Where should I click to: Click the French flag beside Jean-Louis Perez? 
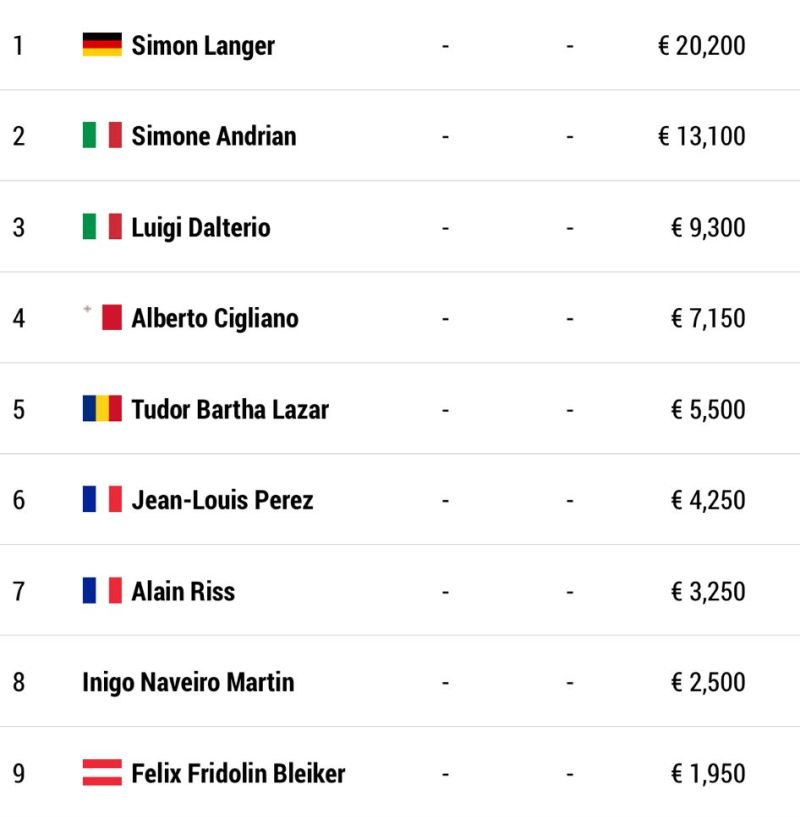click(102, 499)
